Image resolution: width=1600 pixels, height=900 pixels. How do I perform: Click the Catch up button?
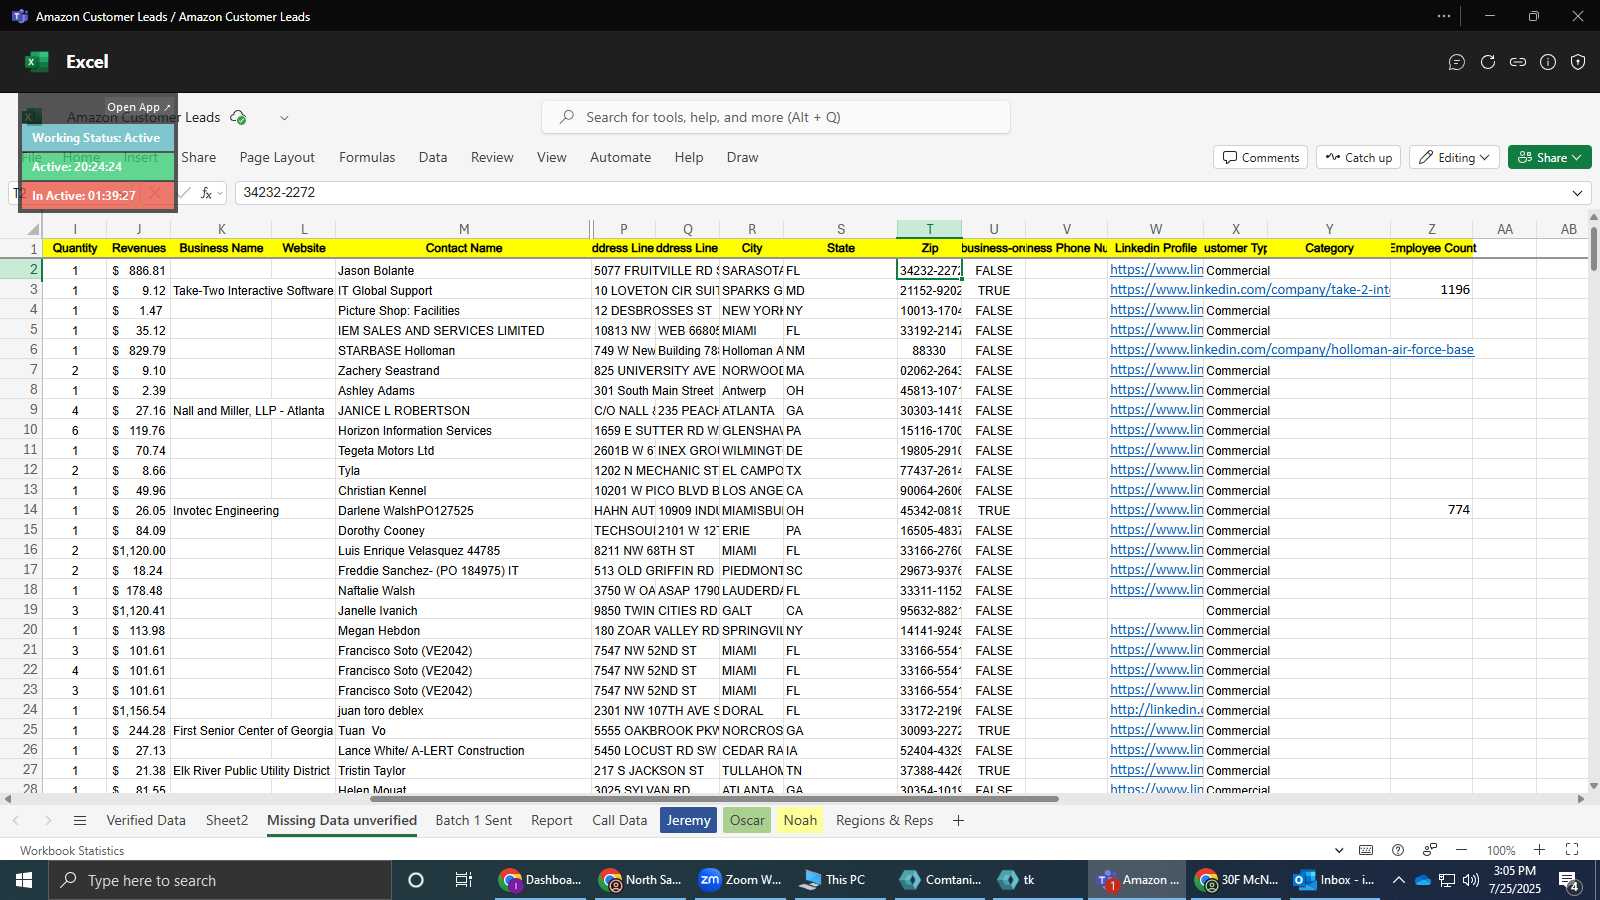pyautogui.click(x=1359, y=157)
